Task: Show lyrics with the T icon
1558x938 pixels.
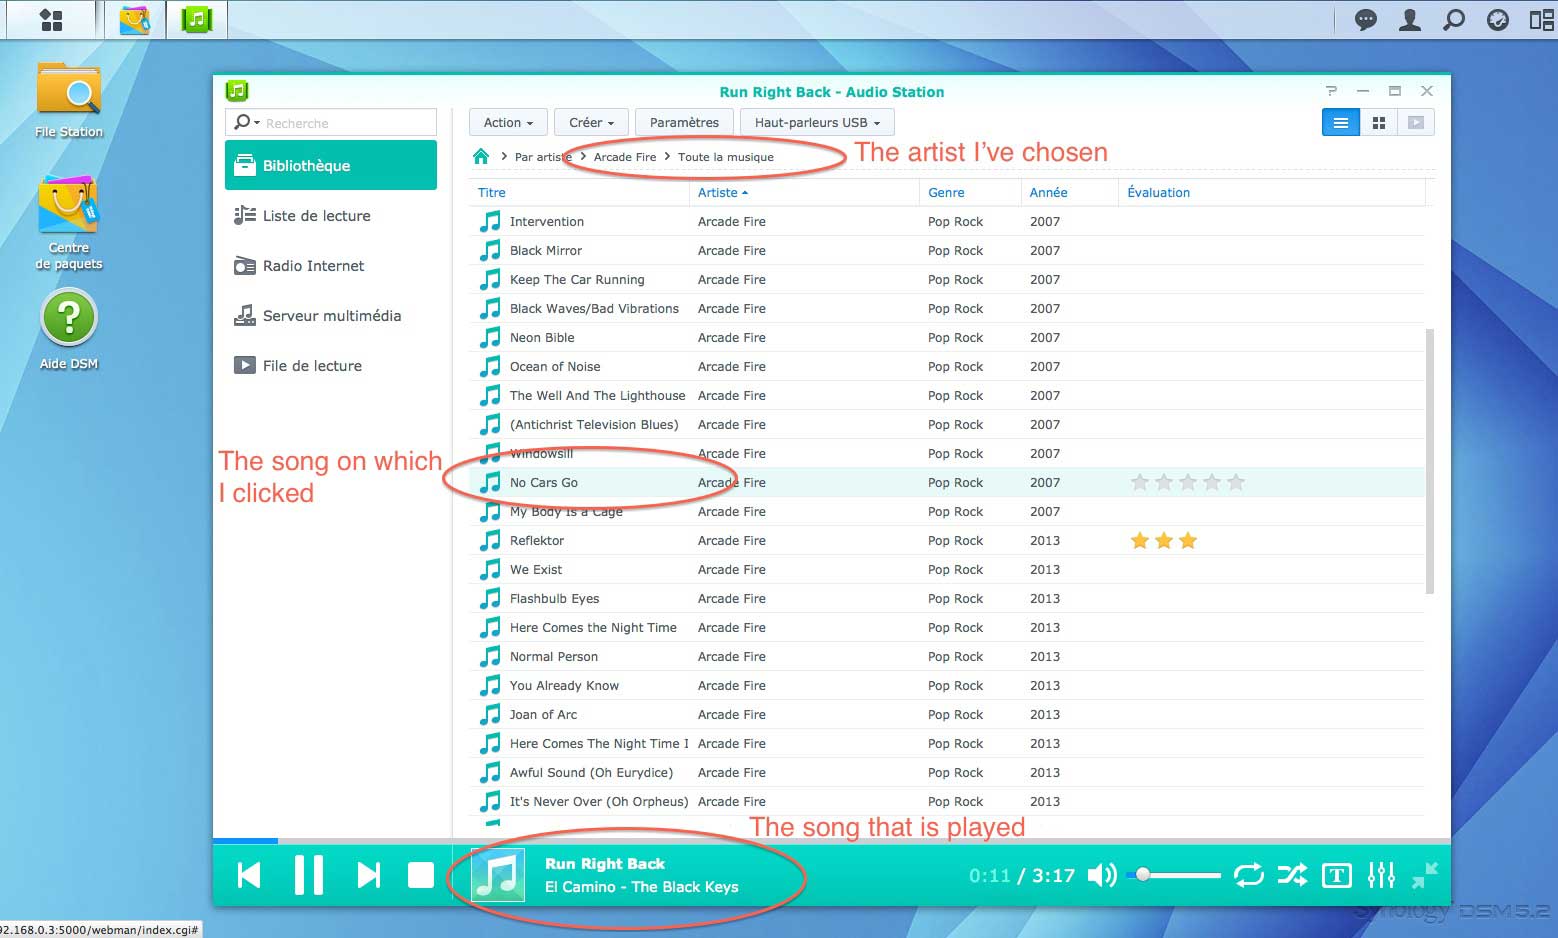Action: 1336,875
